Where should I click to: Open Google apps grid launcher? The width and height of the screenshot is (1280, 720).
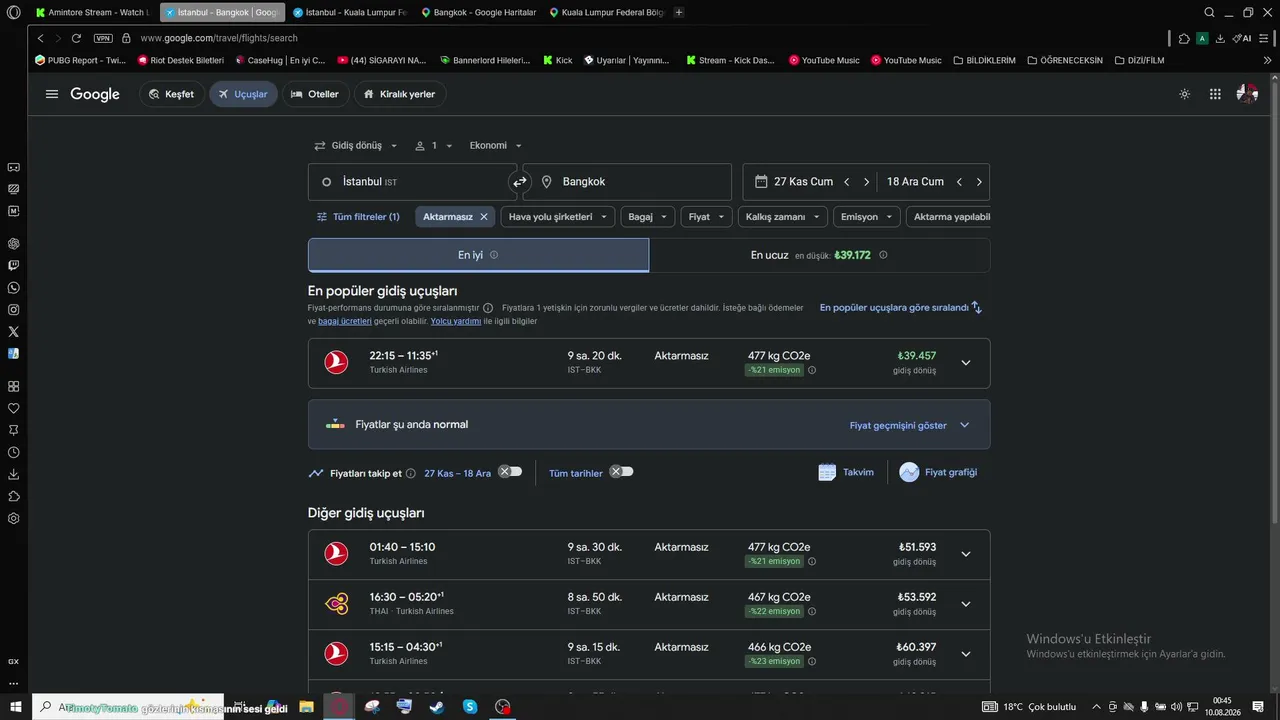[1215, 94]
